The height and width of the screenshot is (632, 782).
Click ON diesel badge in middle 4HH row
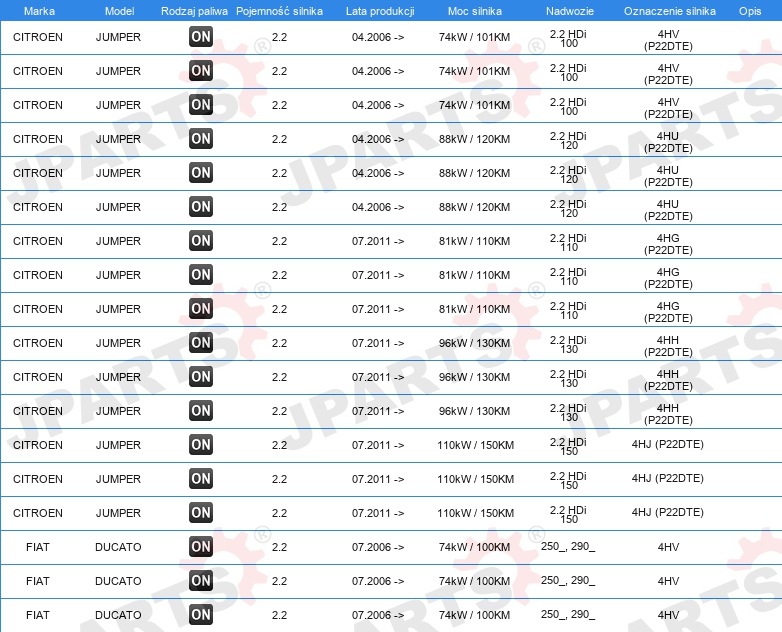[x=201, y=376]
